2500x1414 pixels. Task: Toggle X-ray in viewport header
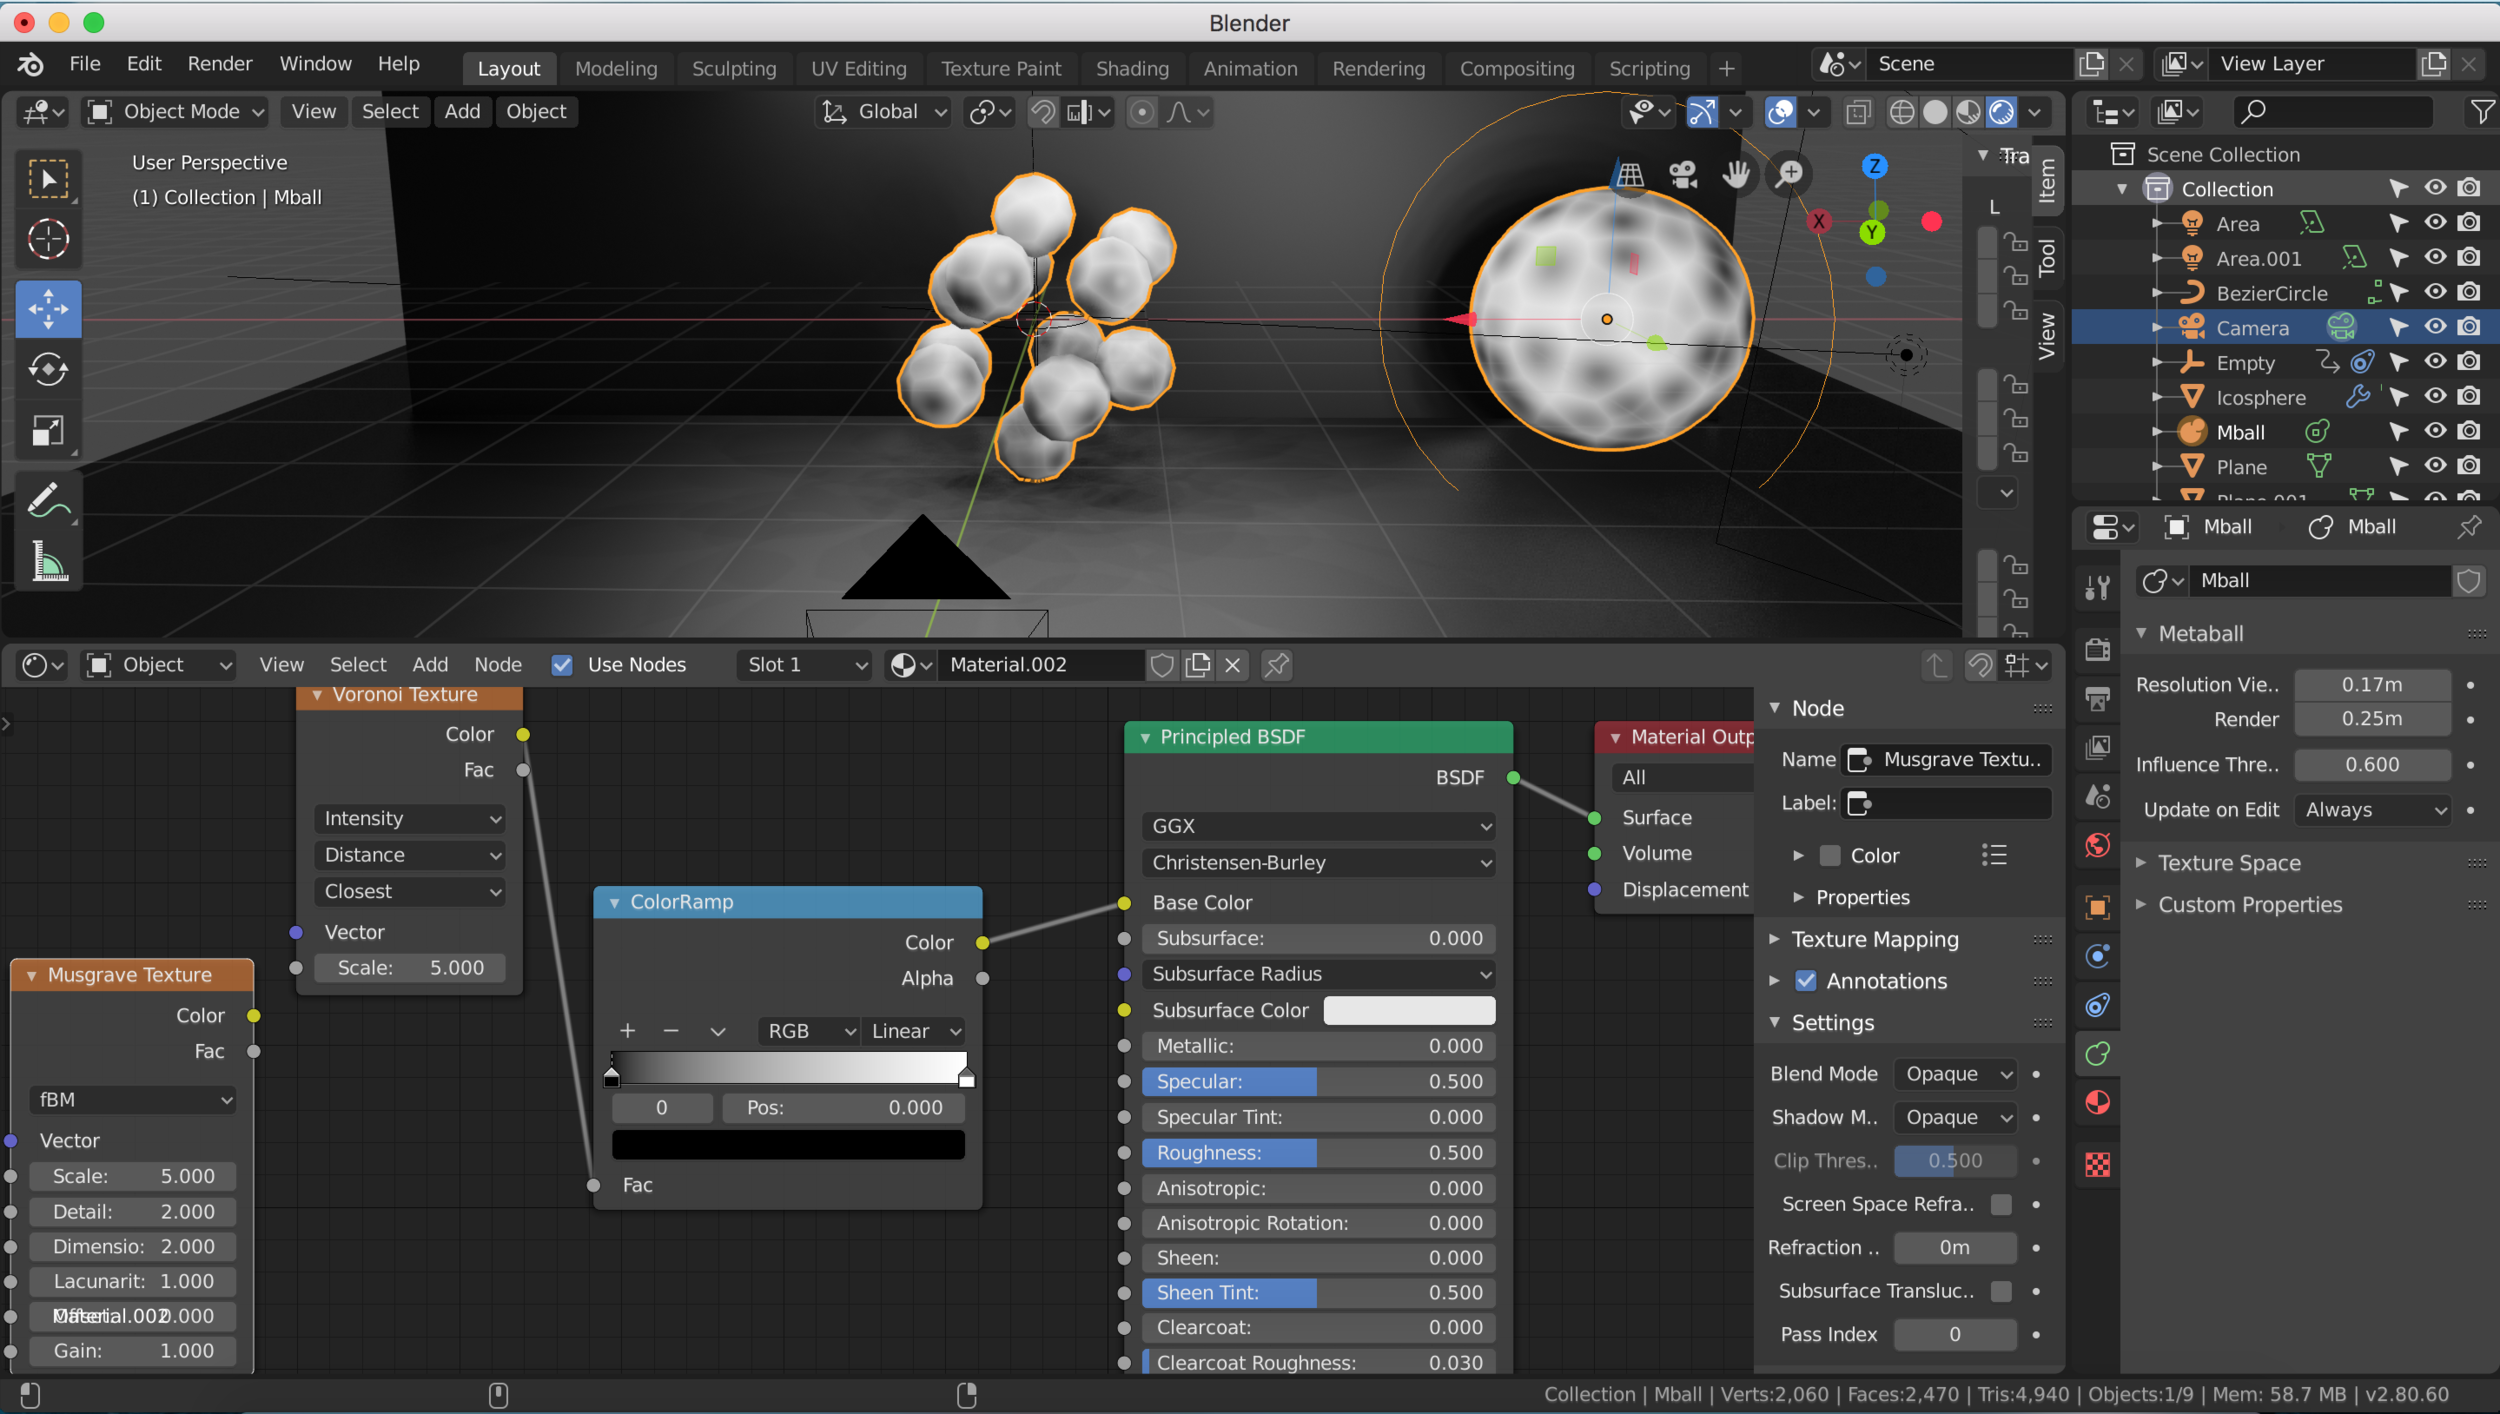(x=1858, y=112)
